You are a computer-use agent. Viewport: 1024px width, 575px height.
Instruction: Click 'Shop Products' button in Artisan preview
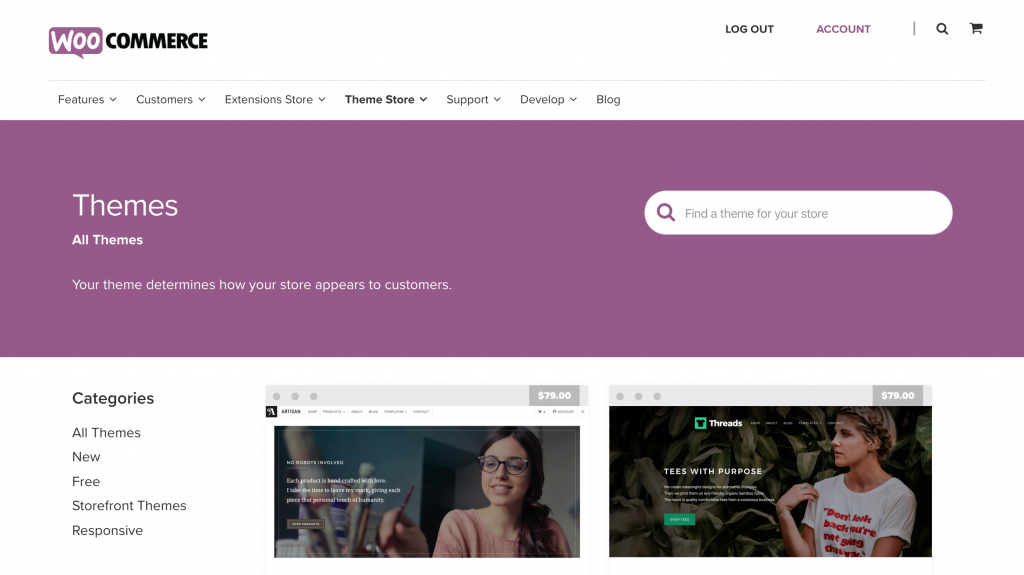(x=306, y=524)
